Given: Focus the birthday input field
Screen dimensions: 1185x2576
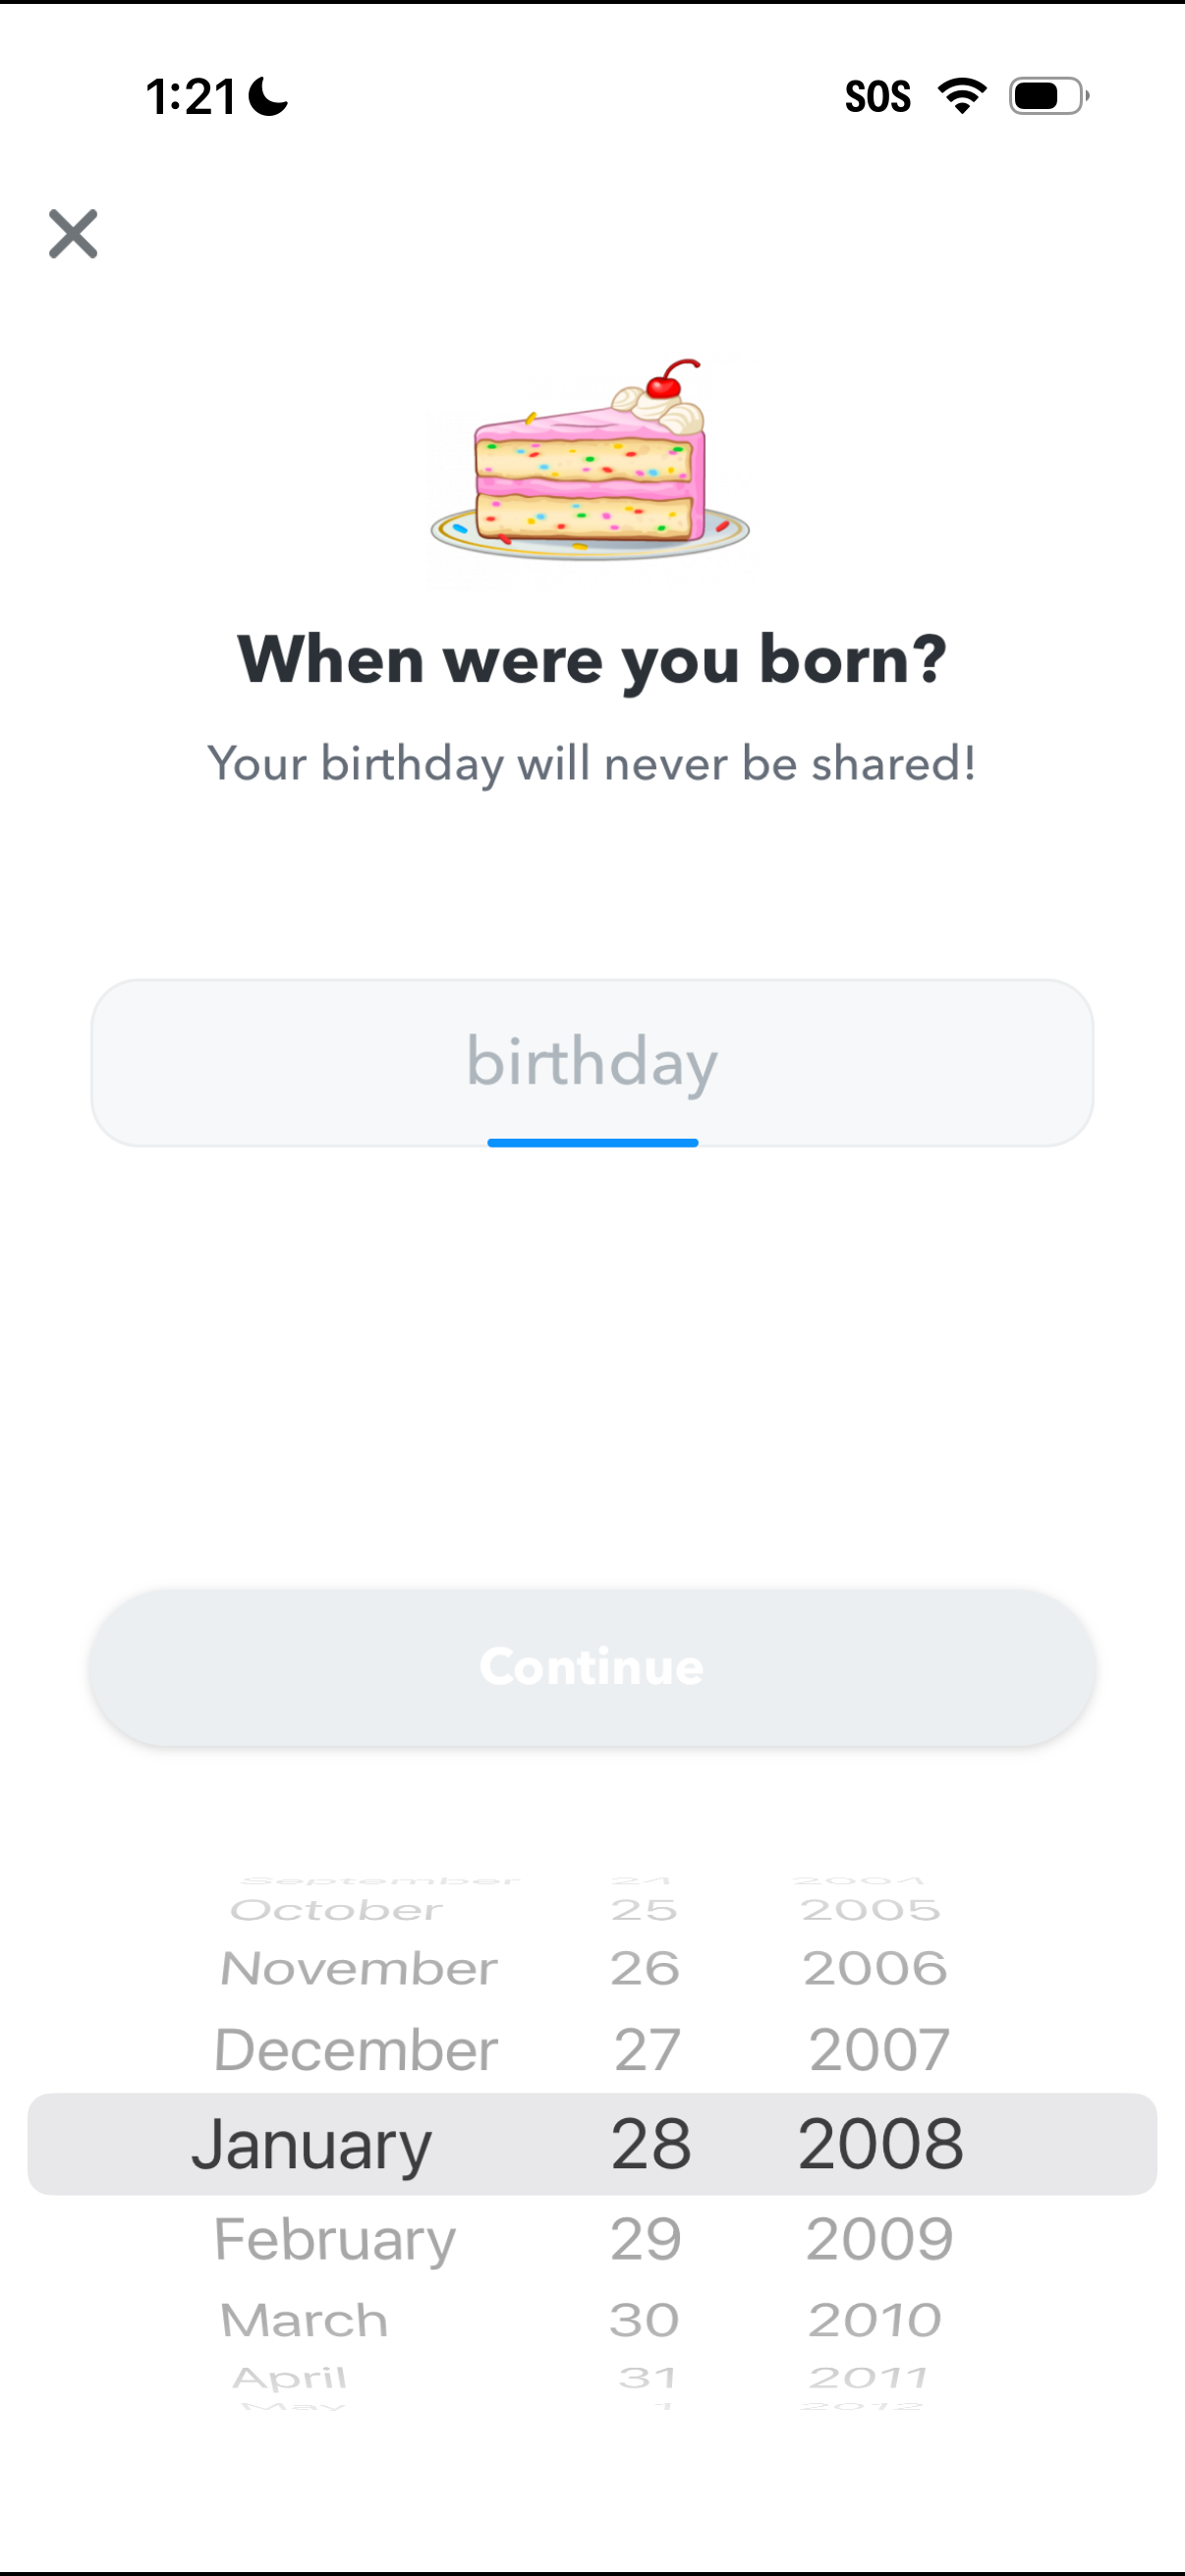Looking at the screenshot, I should 592,1062.
